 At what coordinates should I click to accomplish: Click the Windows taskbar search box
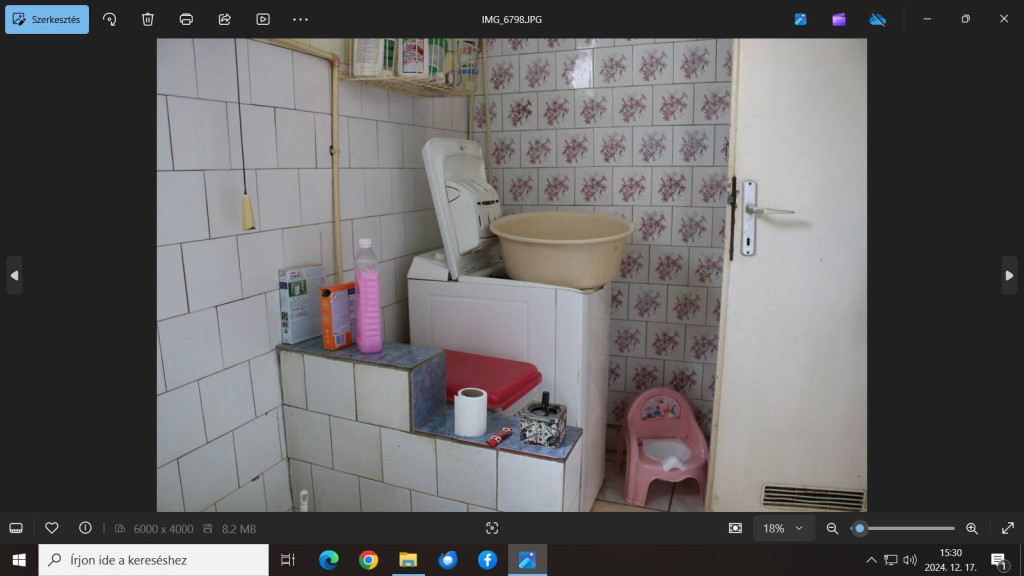(x=154, y=560)
